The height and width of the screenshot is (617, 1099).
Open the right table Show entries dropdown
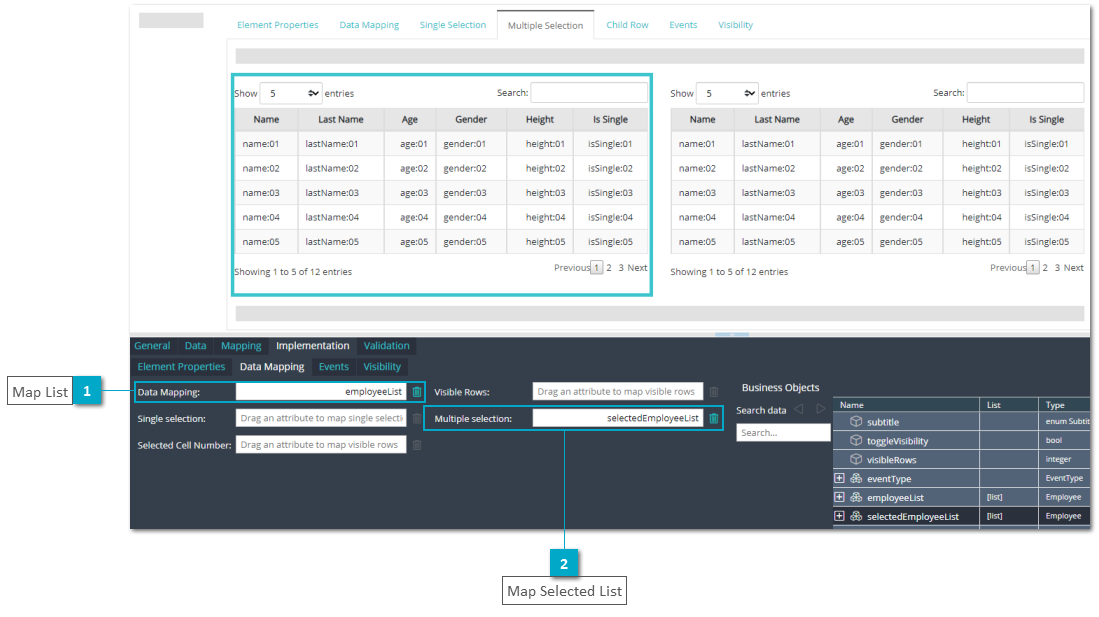(727, 93)
